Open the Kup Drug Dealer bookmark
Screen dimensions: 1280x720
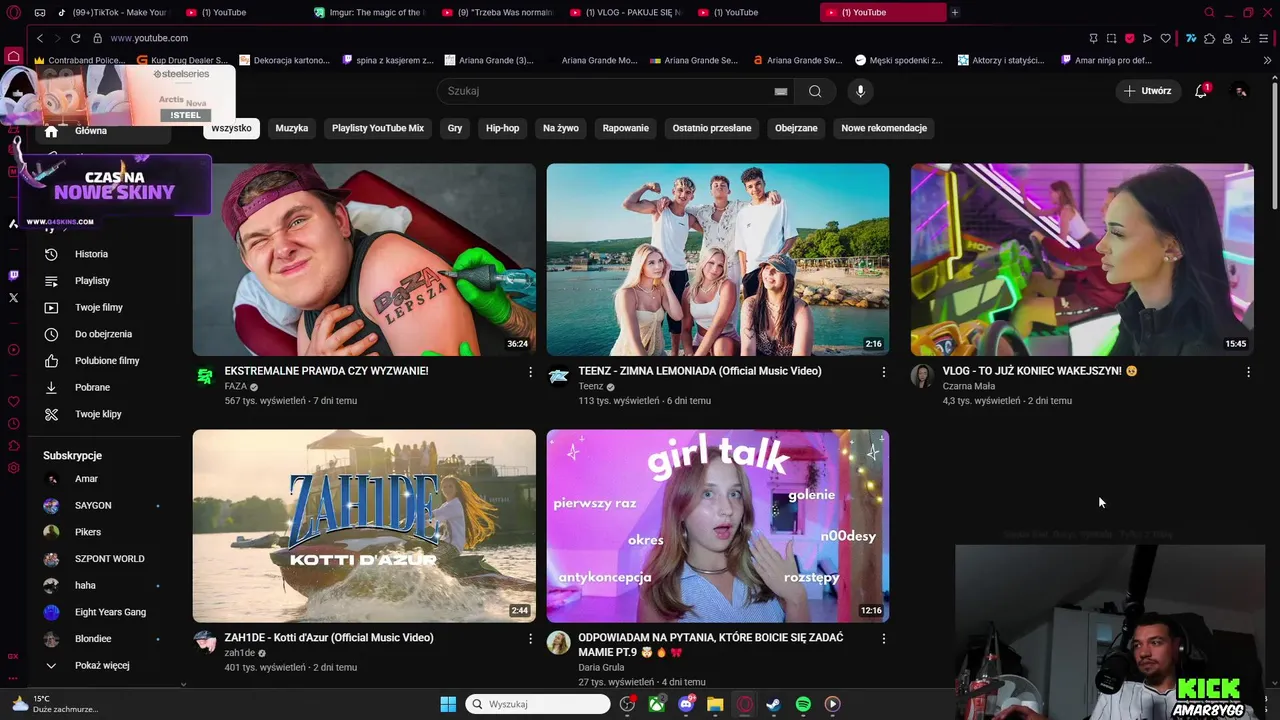[181, 60]
